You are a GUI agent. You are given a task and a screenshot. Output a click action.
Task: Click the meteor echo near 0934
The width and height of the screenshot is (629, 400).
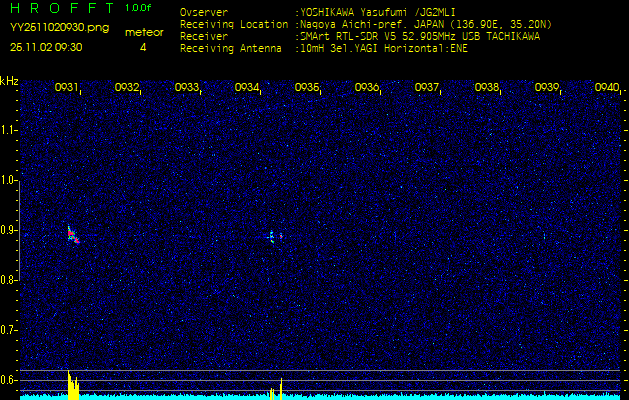[x=272, y=236]
